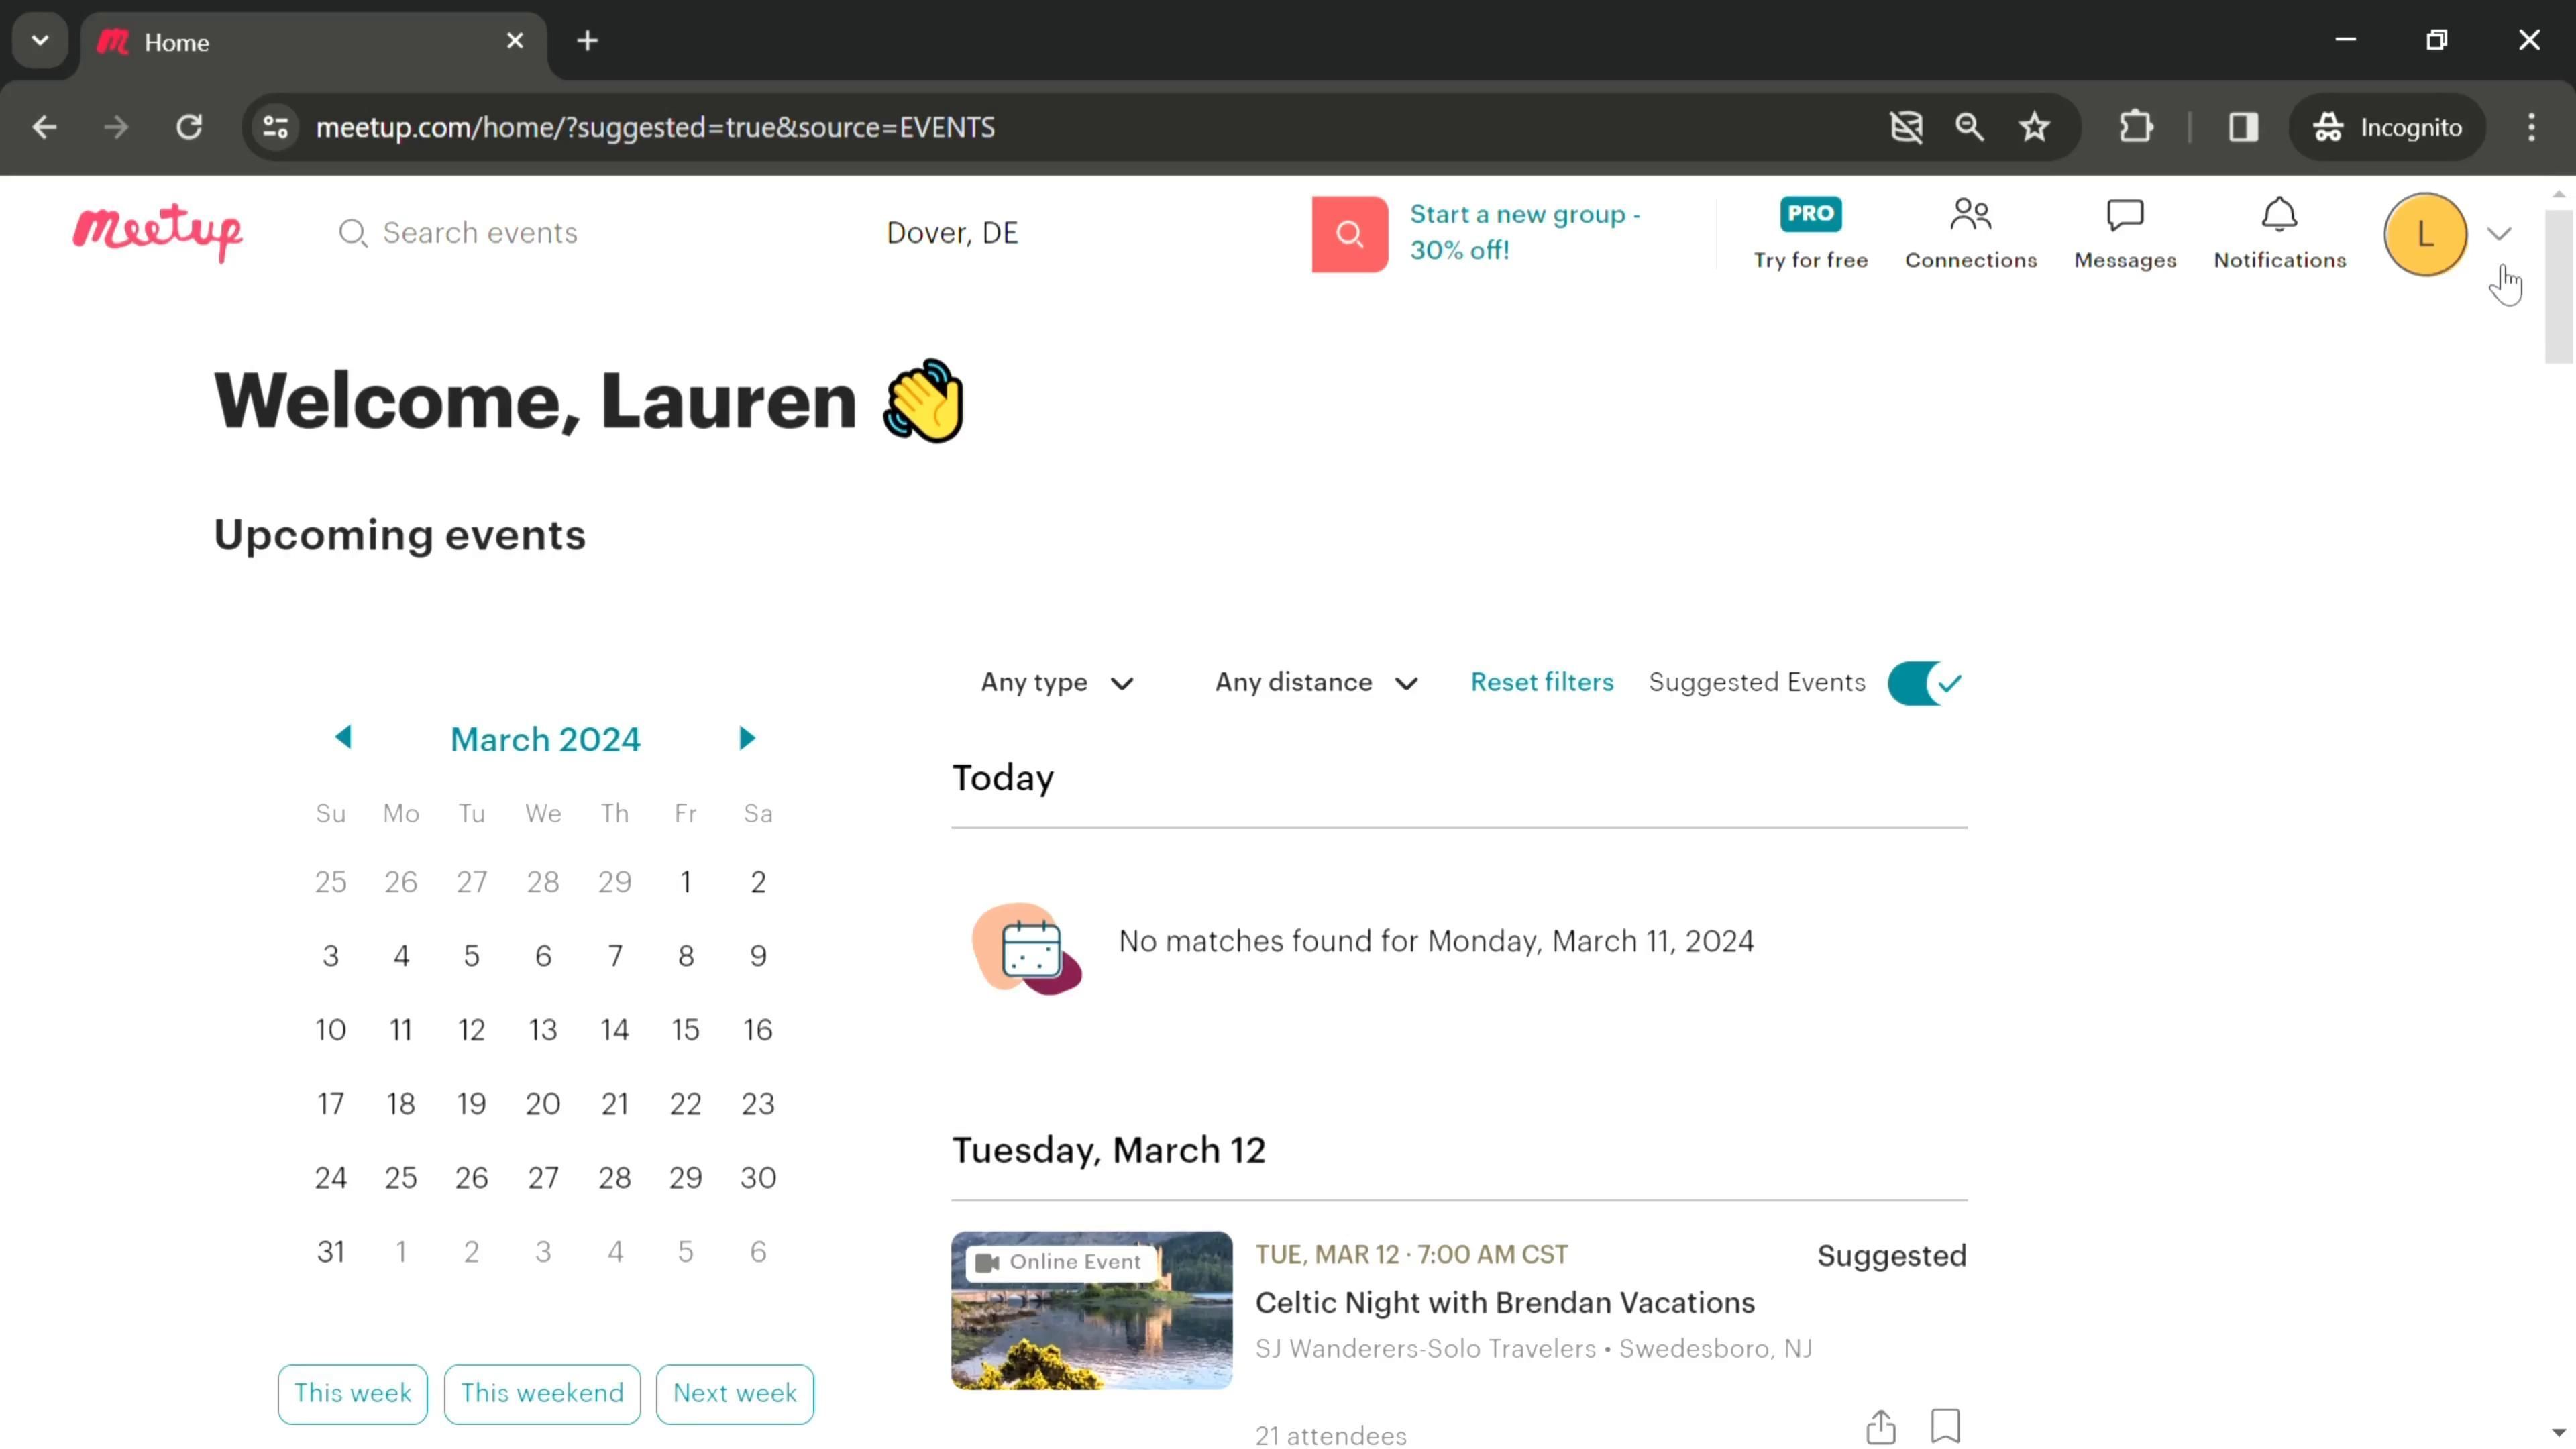Go to next month in calendar

[746, 738]
